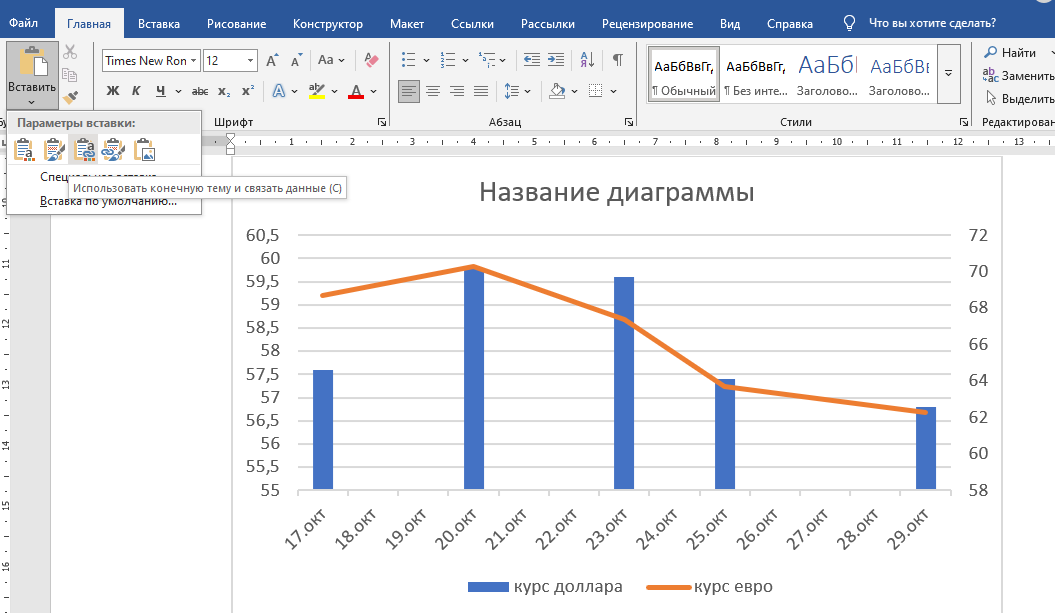Switch to the Вставка ribbon tab
The image size is (1055, 613).
tap(159, 23)
